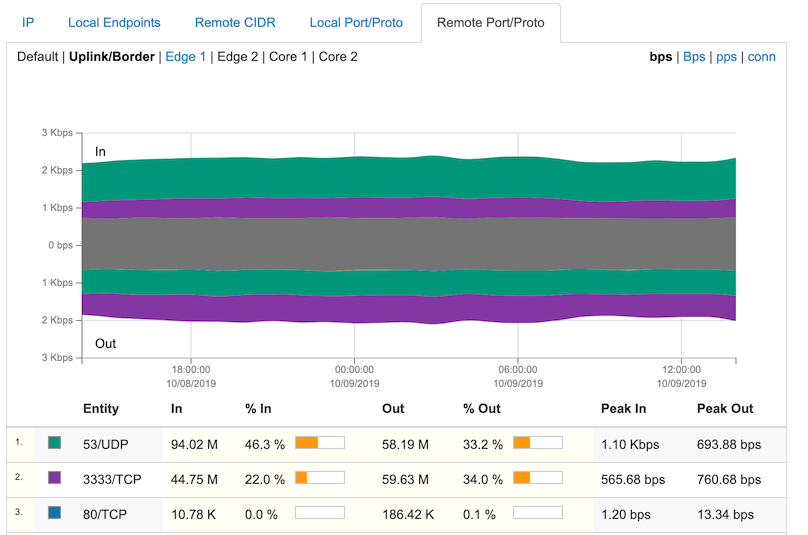Open the Remote CIDR tab
The height and width of the screenshot is (535, 808).
point(235,22)
